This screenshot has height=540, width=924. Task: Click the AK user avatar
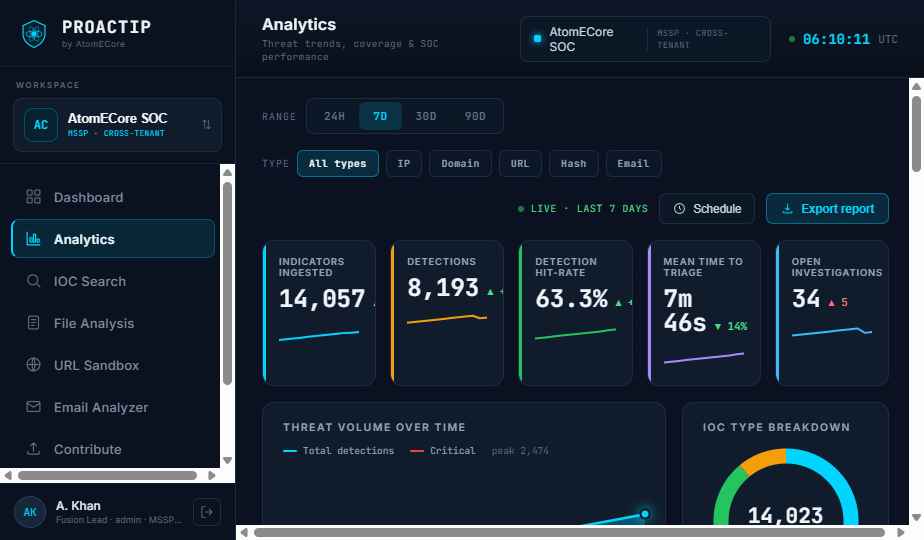coord(30,512)
